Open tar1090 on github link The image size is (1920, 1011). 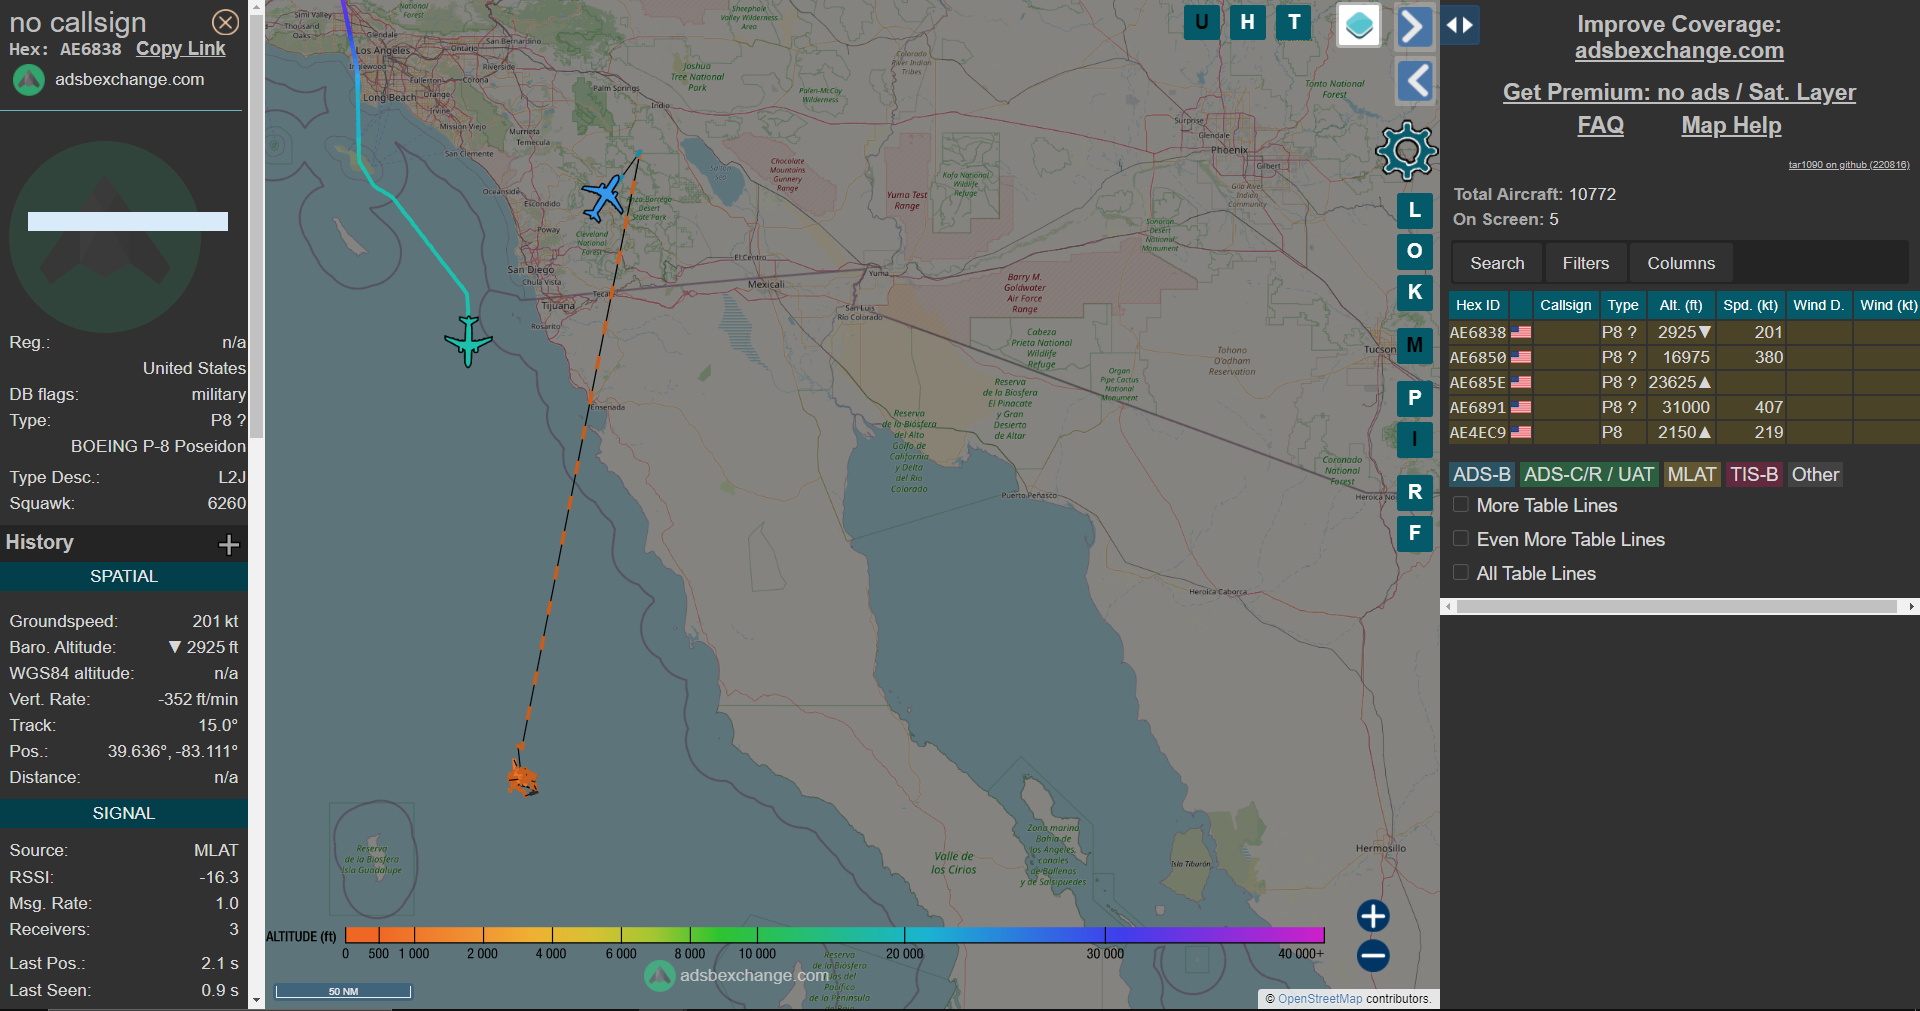coord(1849,165)
